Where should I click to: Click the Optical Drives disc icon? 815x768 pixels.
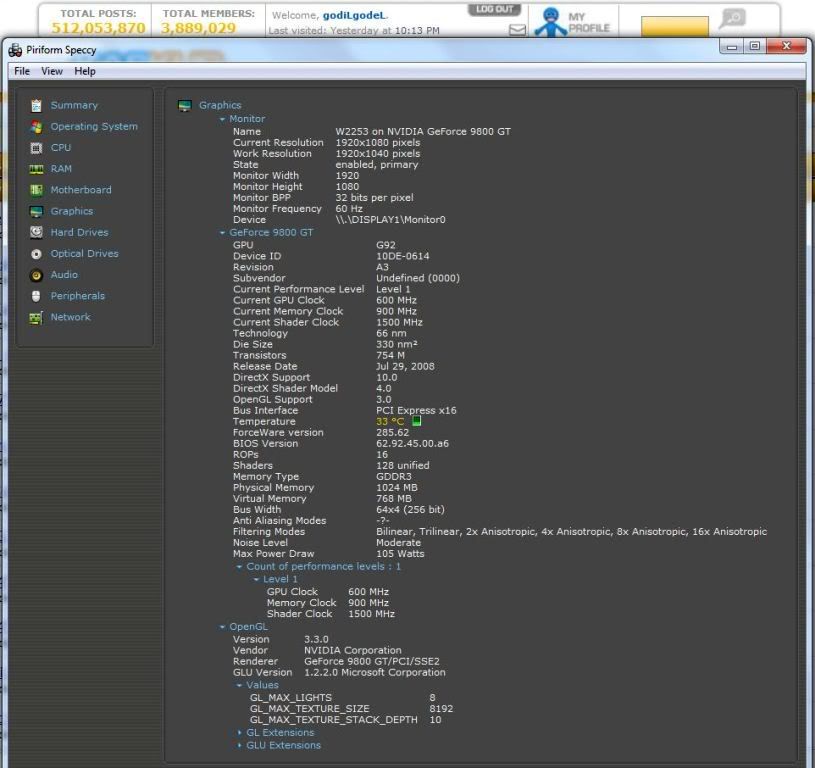pos(36,254)
